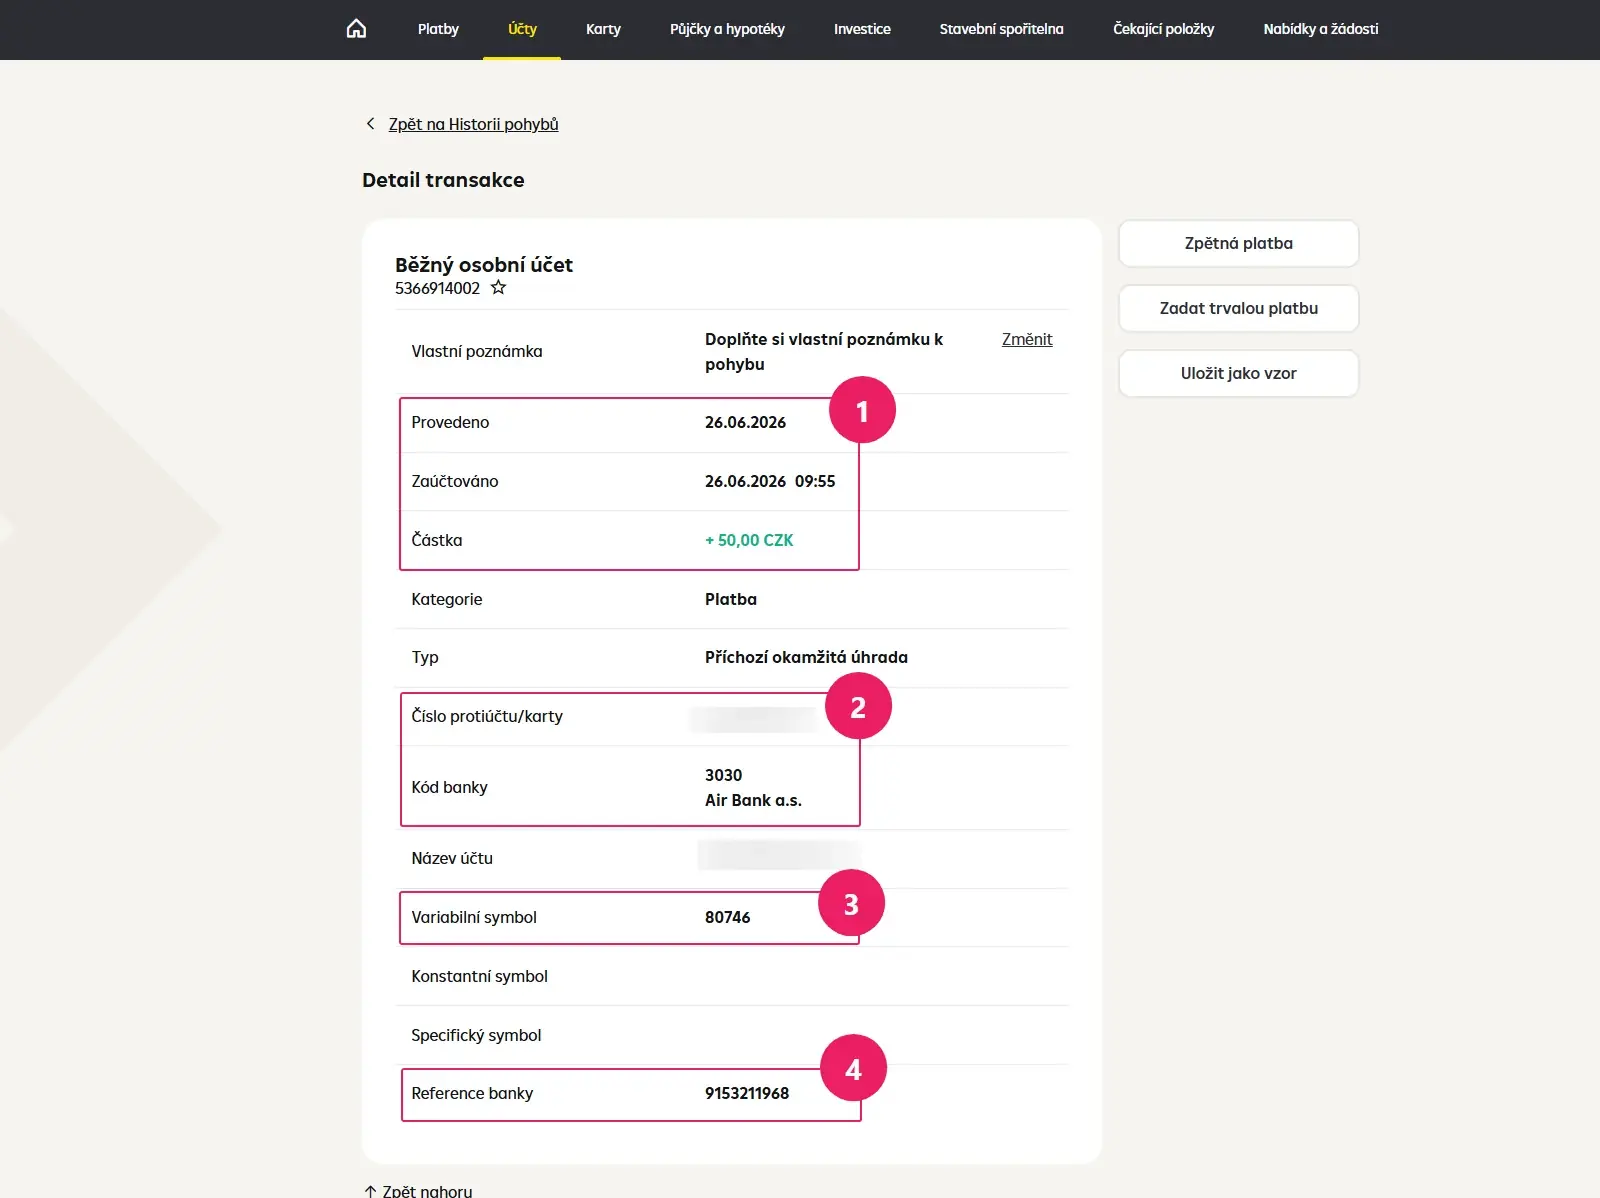The image size is (1600, 1198).
Task: Open Čekající položky section
Action: pyautogui.click(x=1163, y=29)
